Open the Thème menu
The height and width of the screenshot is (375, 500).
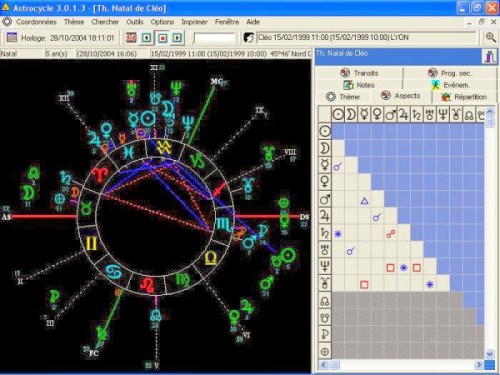coord(74,22)
